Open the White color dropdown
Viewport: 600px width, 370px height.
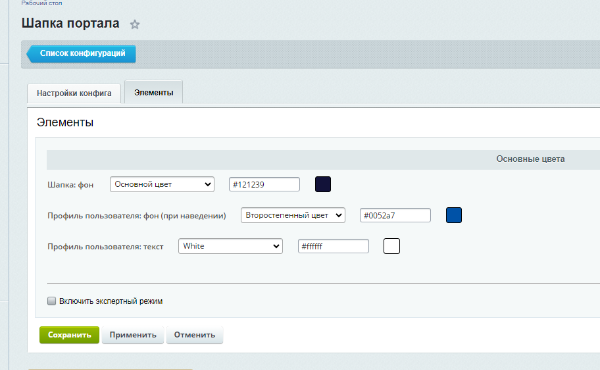(x=230, y=246)
